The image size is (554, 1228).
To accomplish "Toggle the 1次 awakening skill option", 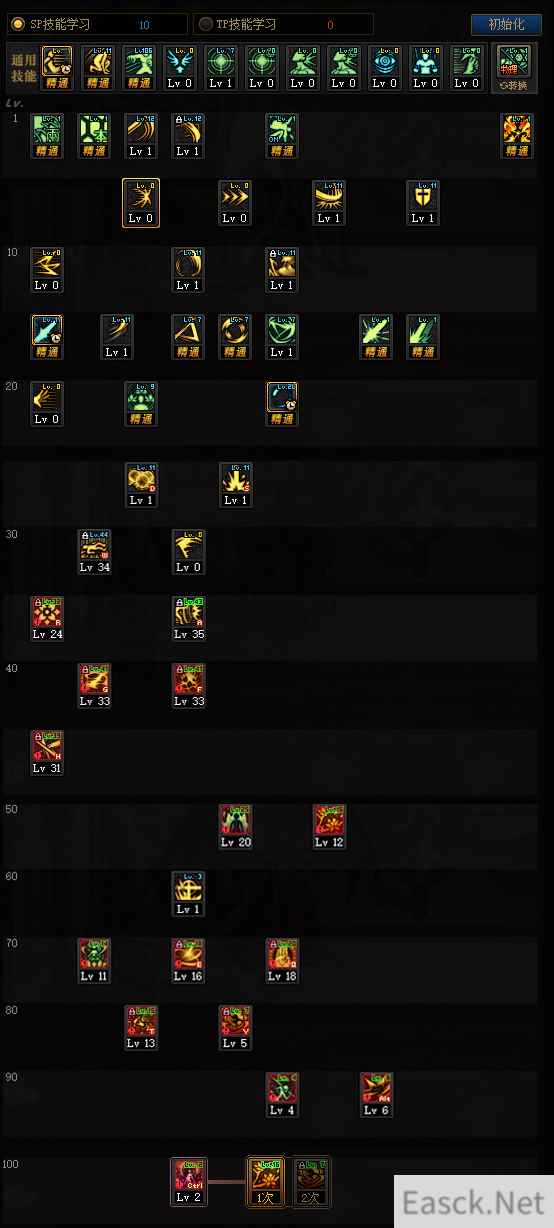I will [265, 1181].
